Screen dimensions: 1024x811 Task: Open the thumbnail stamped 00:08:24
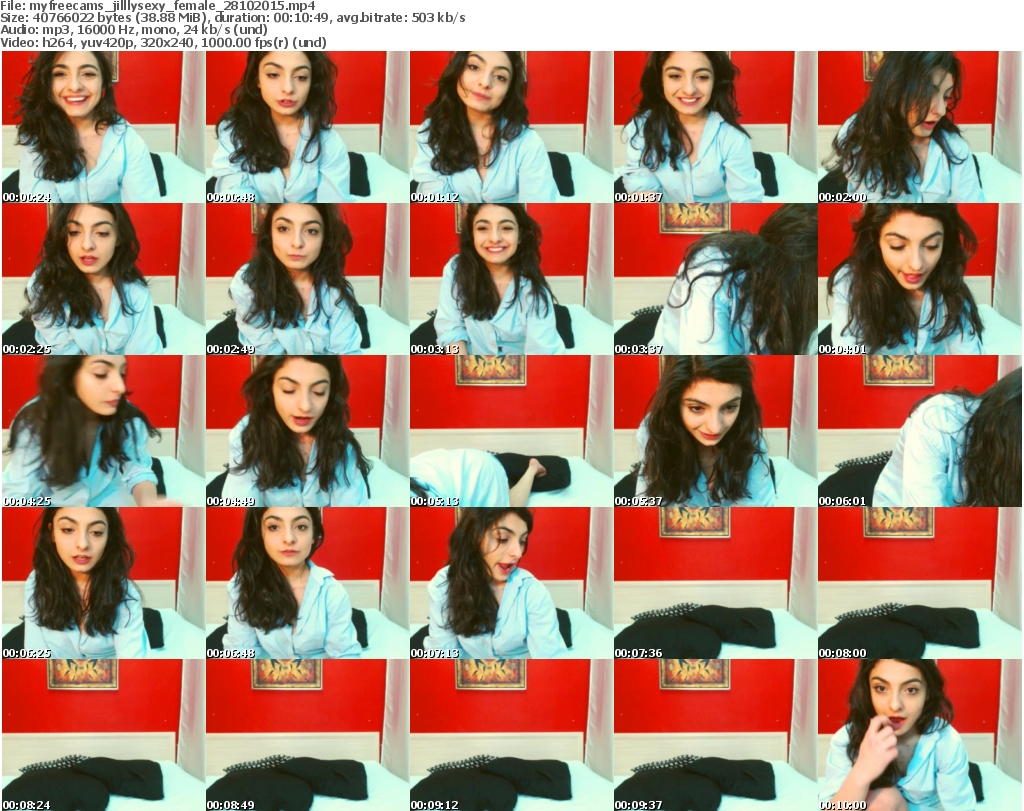[103, 735]
